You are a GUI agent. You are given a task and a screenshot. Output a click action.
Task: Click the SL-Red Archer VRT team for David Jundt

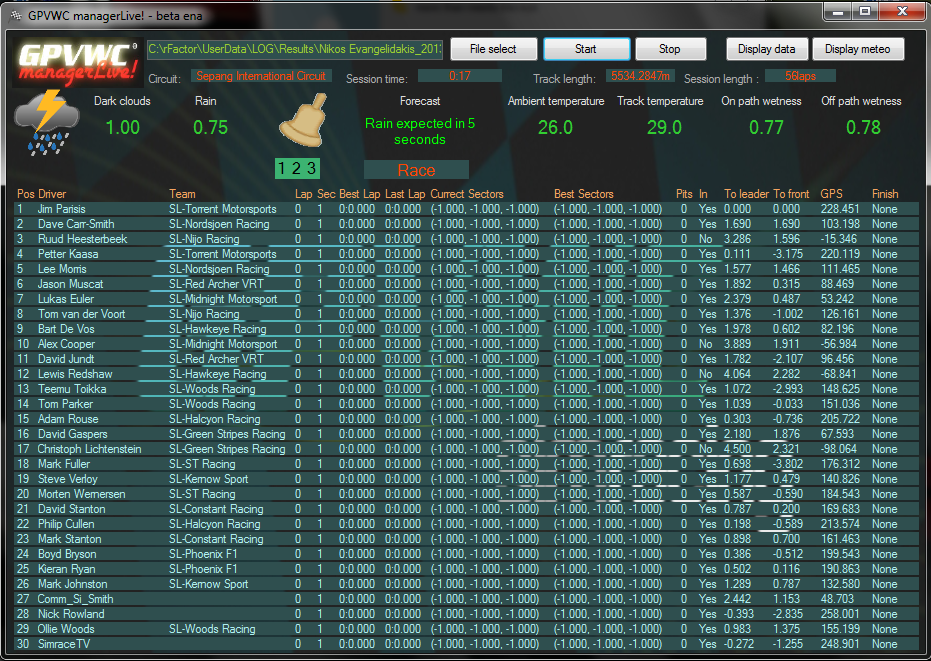216,359
